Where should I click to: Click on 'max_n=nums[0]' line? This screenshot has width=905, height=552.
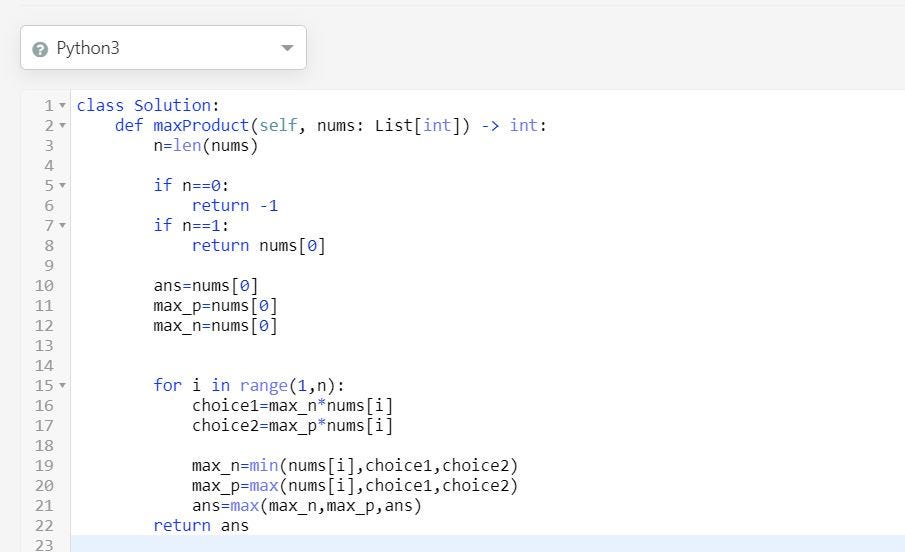[x=215, y=326]
